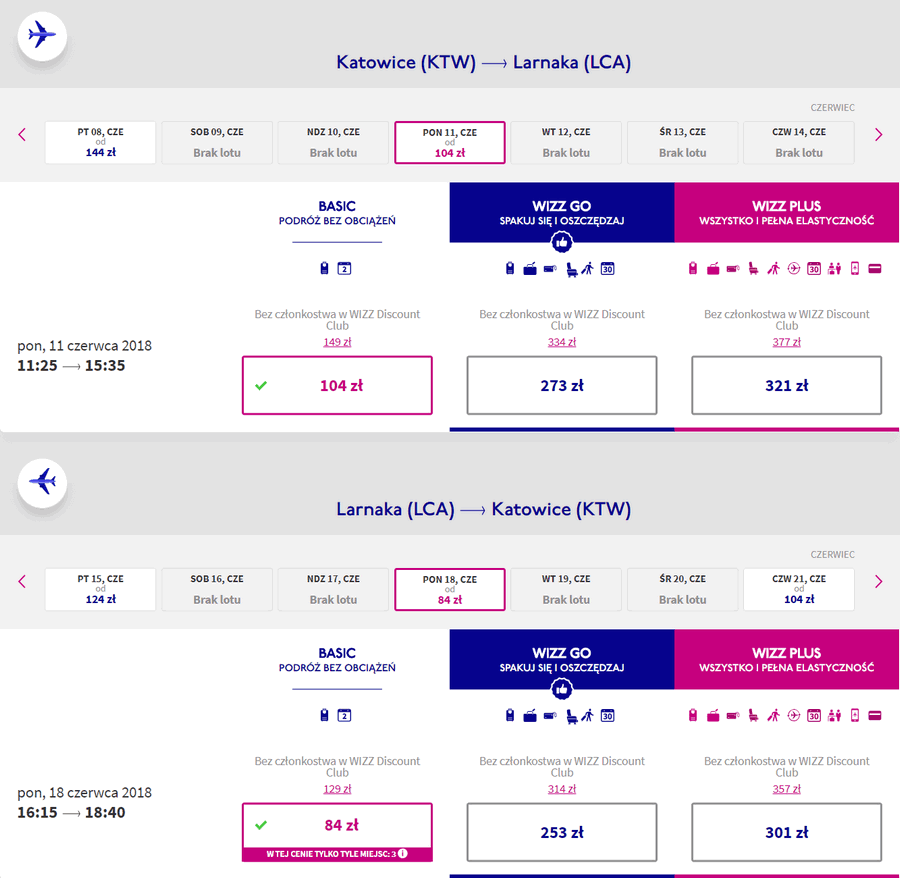Show later outbound dates with right arrow
This screenshot has height=878, width=900.
click(878, 135)
